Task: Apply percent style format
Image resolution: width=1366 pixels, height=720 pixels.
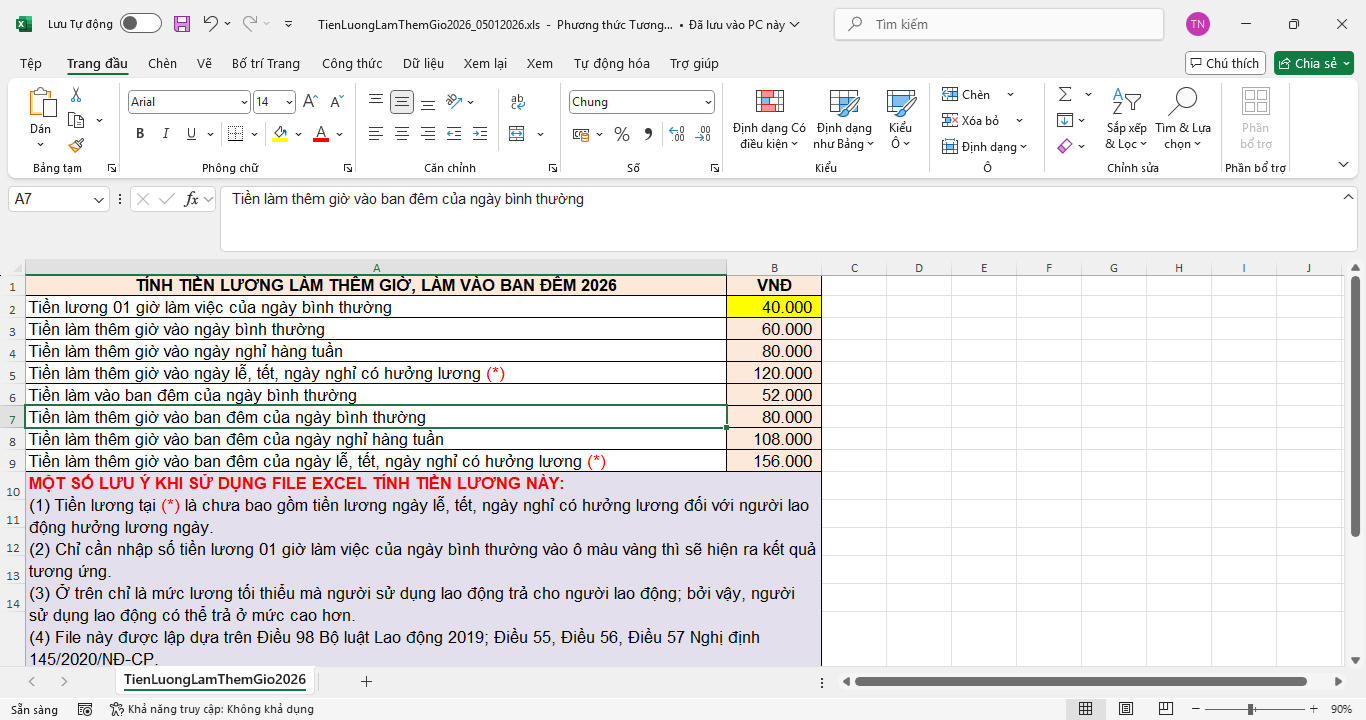Action: 622,134
